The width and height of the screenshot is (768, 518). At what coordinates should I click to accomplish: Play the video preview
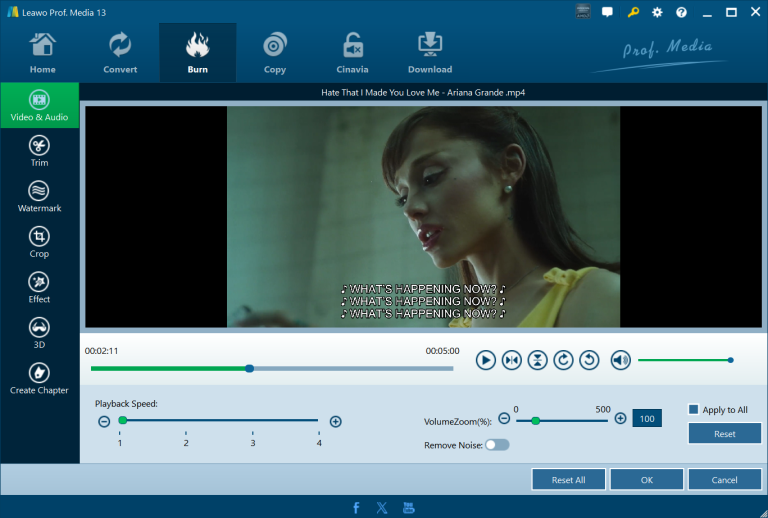click(485, 360)
